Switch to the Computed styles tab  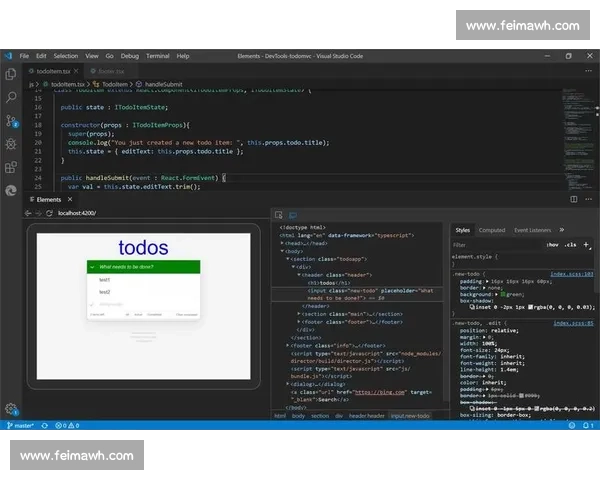[x=492, y=230]
